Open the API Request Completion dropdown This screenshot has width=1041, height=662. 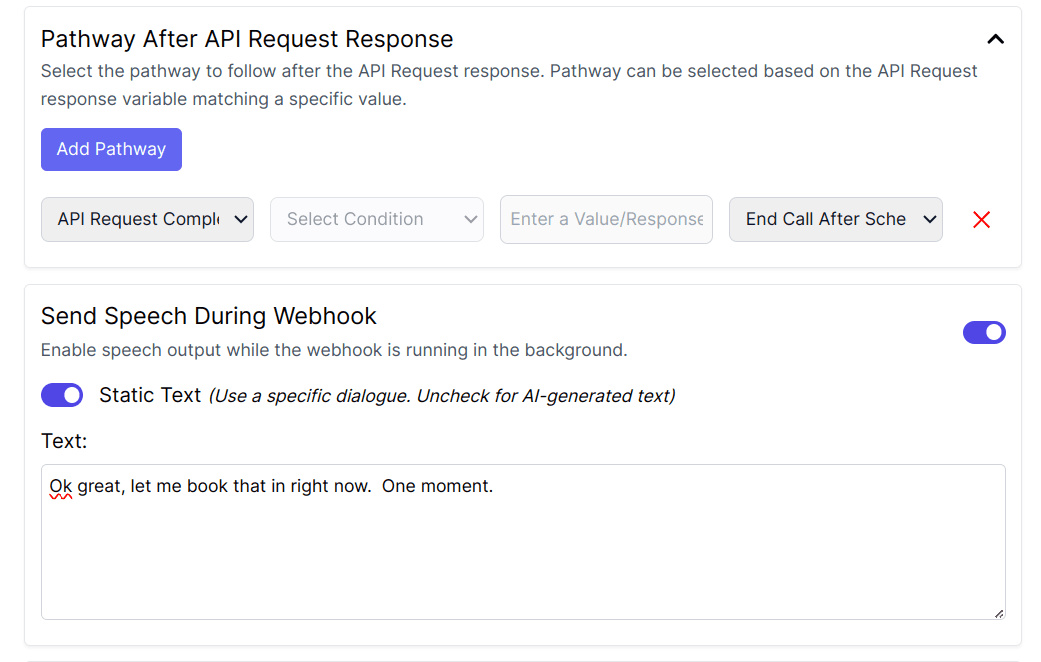point(147,219)
